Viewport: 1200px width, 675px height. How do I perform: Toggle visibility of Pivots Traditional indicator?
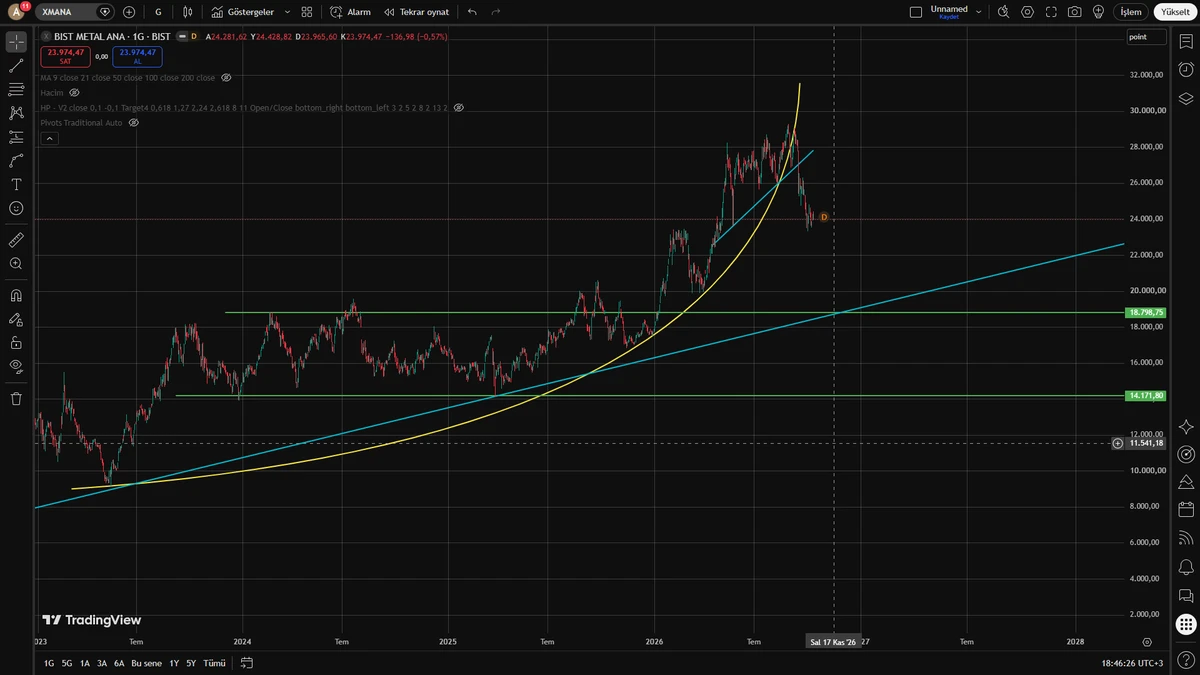[134, 122]
